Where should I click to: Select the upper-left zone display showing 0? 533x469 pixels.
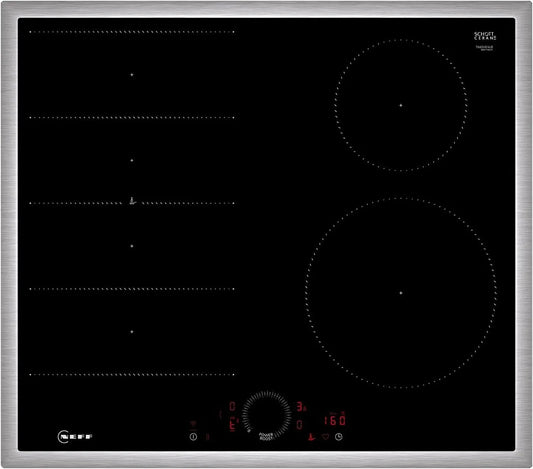233,406
